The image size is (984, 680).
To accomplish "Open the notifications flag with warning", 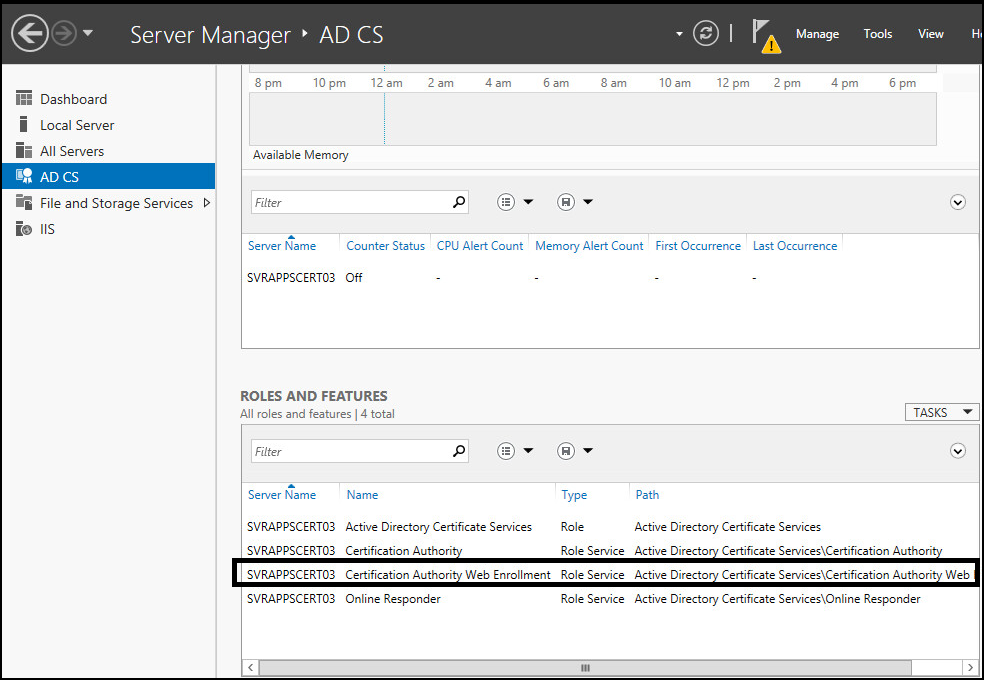I will pyautogui.click(x=766, y=36).
